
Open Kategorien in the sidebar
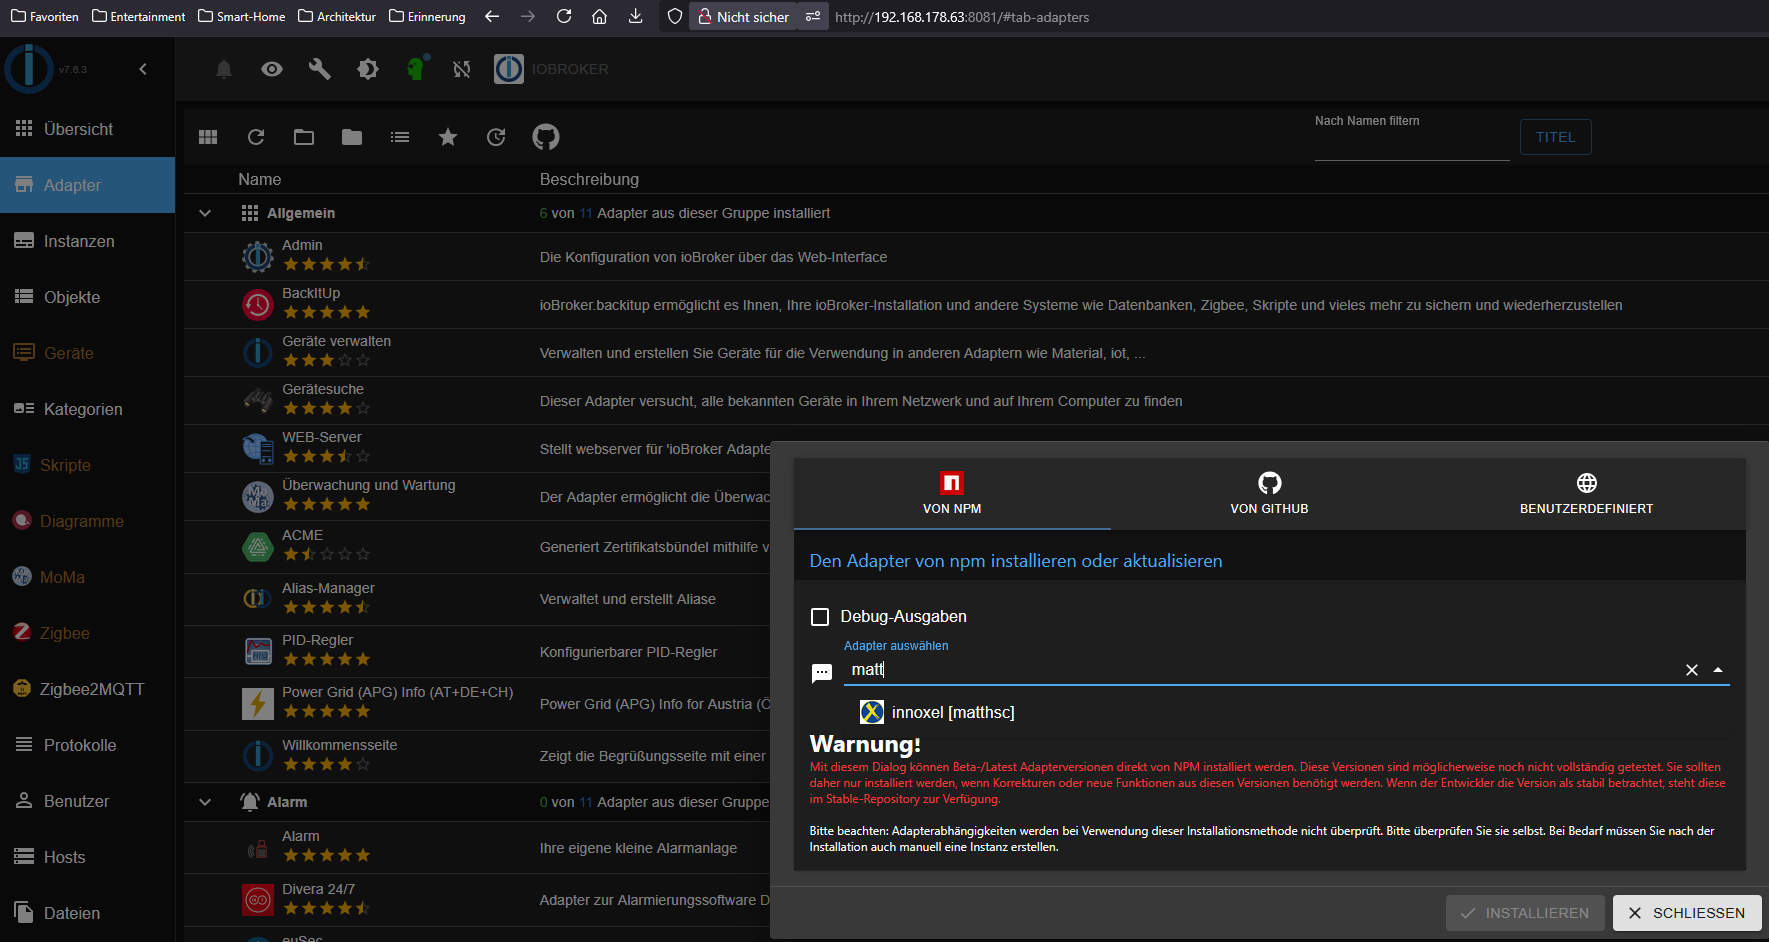tap(87, 409)
